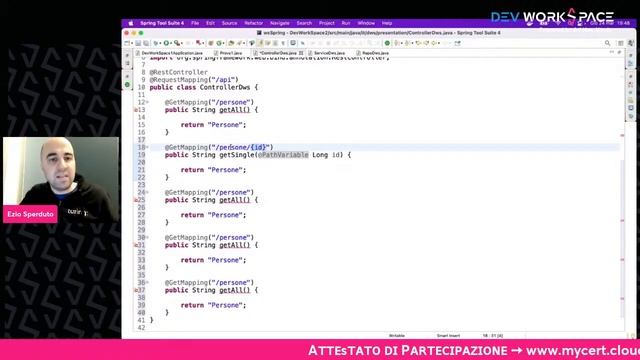The image size is (640, 360).
Task: Click the Save All toolbar icon
Action: tap(146, 43)
